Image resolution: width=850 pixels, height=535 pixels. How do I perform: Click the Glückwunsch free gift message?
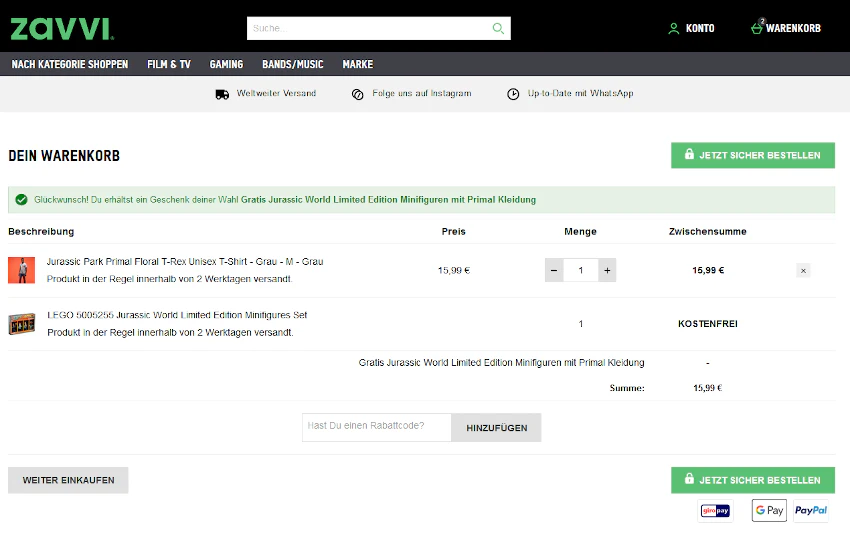tap(285, 199)
